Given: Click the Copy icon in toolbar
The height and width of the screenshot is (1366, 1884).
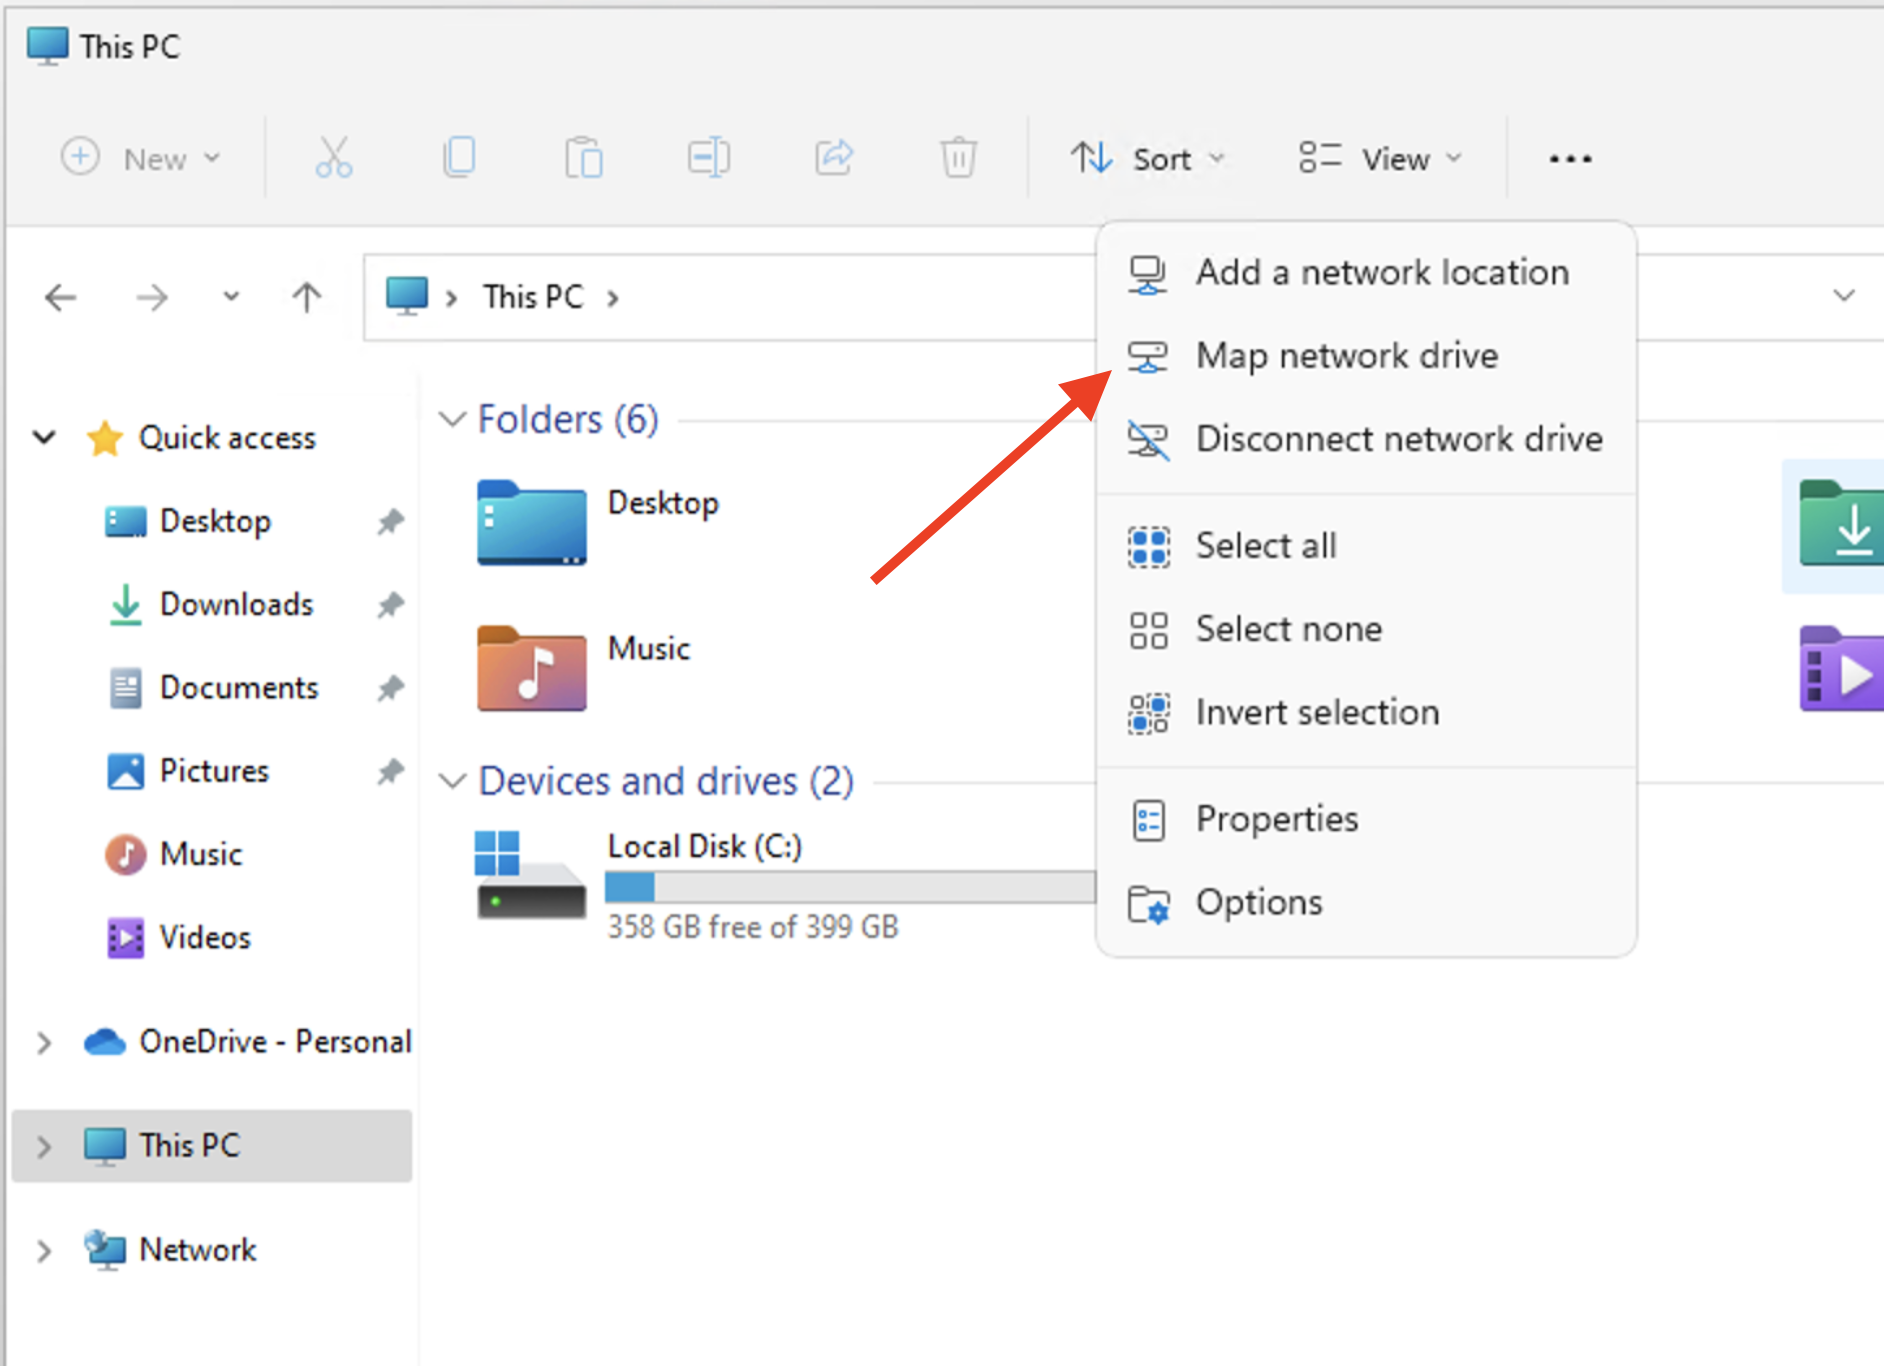Looking at the screenshot, I should tap(459, 157).
